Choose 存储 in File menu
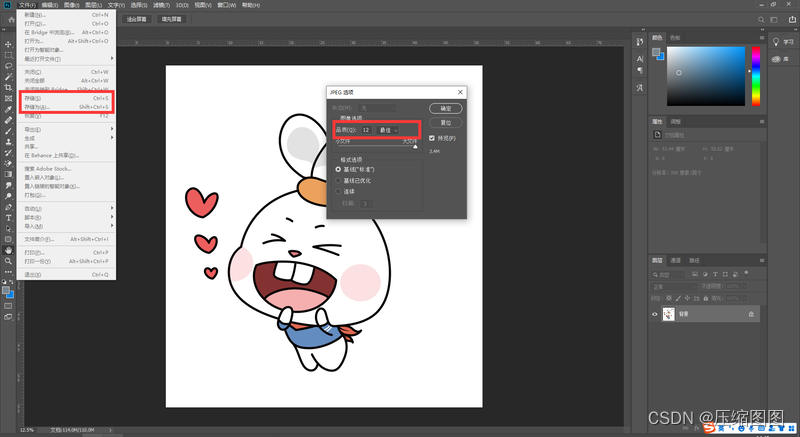 pyautogui.click(x=67, y=98)
